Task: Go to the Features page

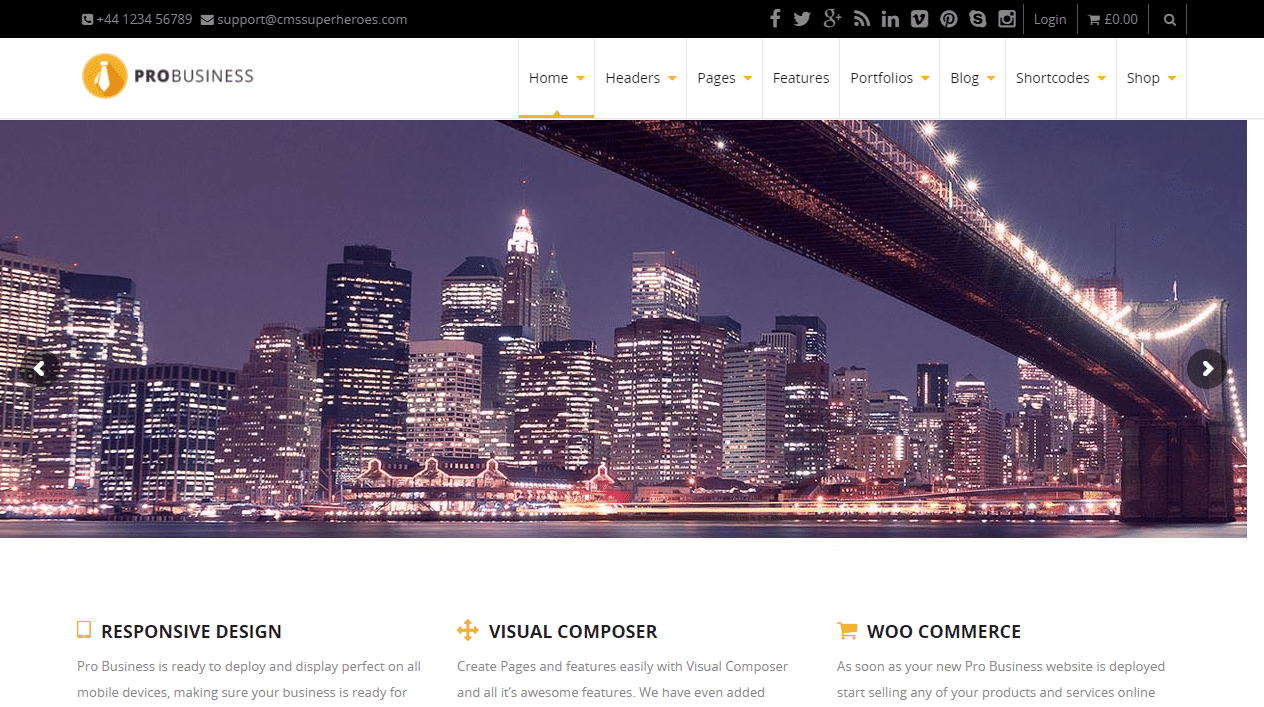Action: coord(801,78)
